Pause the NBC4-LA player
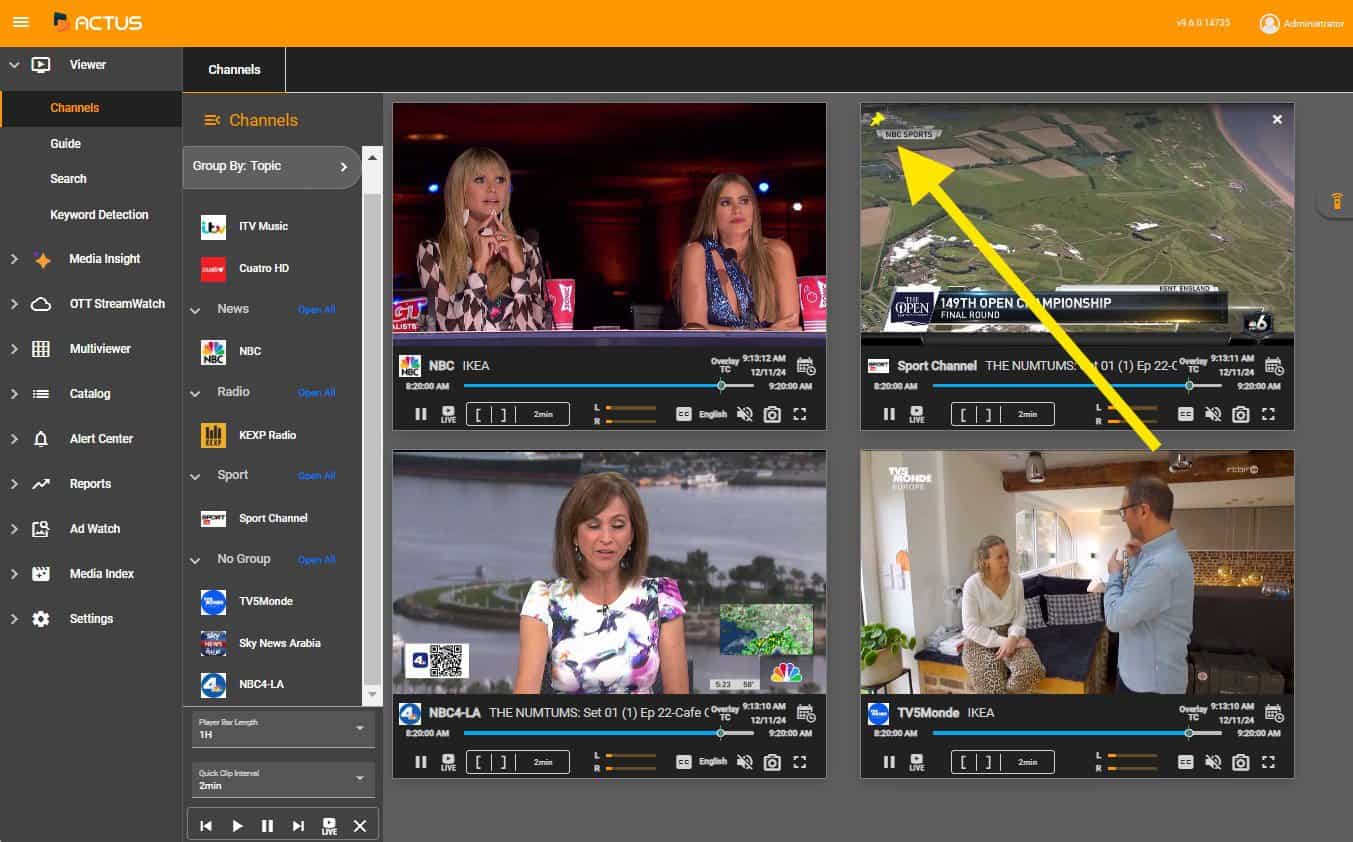The image size is (1353, 842). [421, 762]
